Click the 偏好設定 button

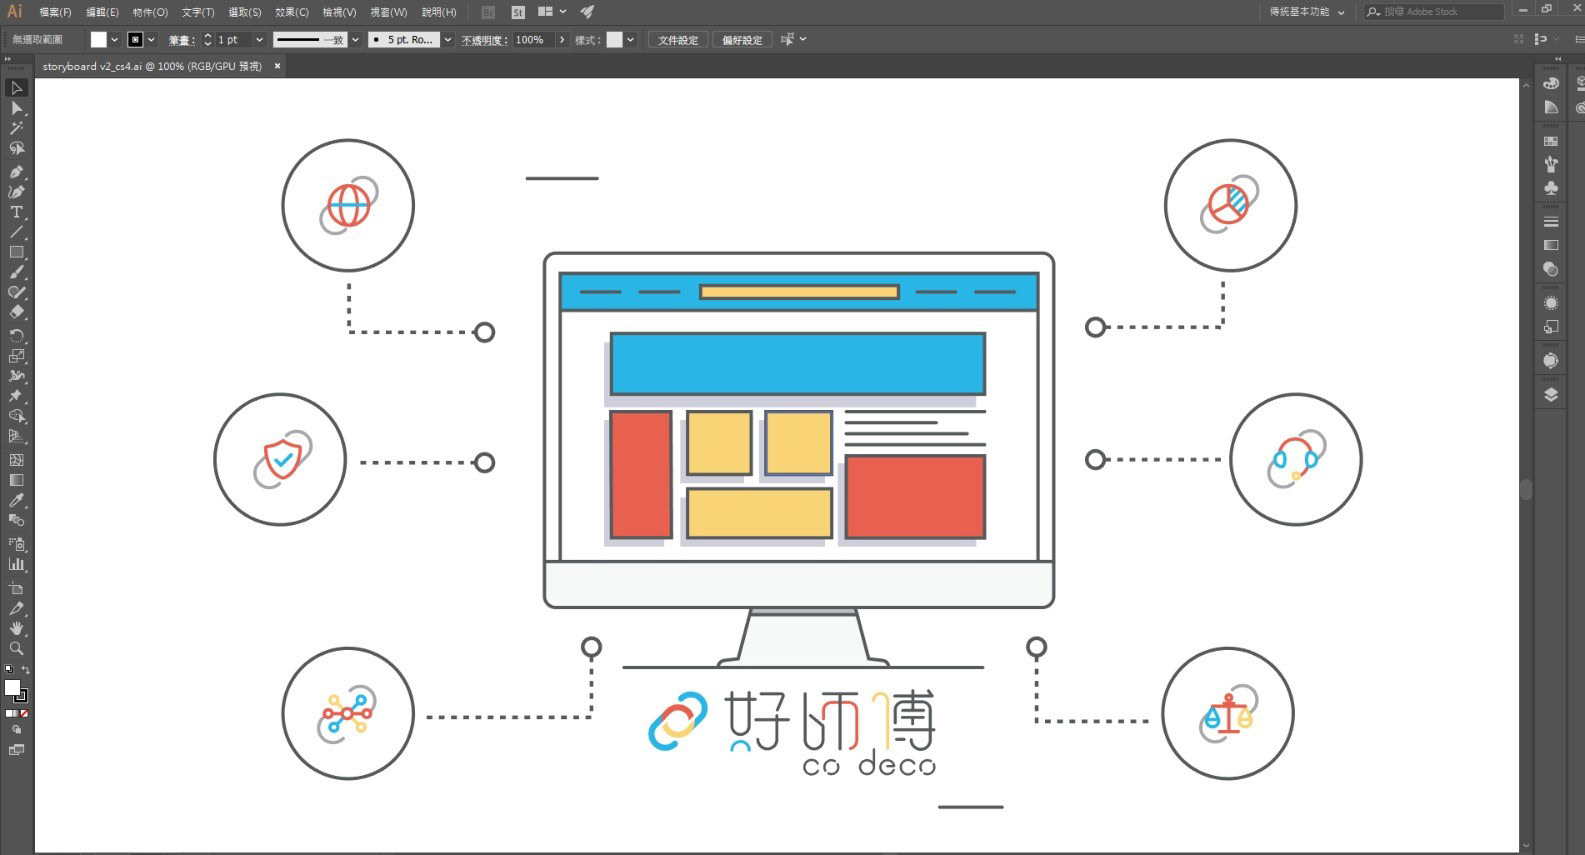click(742, 40)
